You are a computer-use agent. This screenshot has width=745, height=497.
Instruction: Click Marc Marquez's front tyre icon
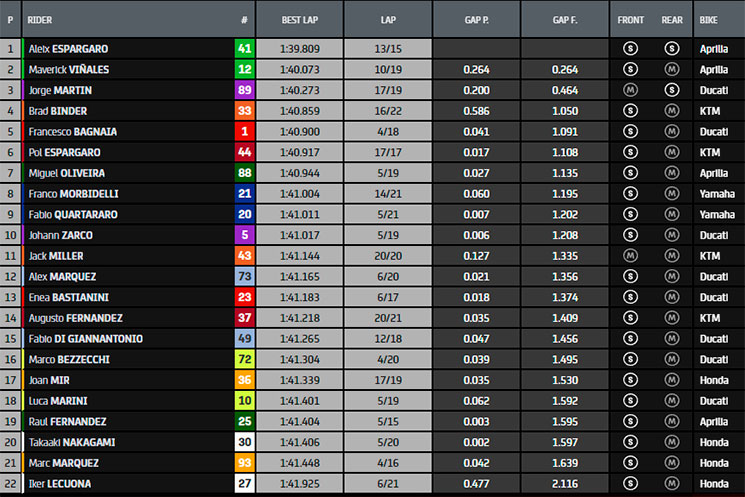[x=630, y=462]
